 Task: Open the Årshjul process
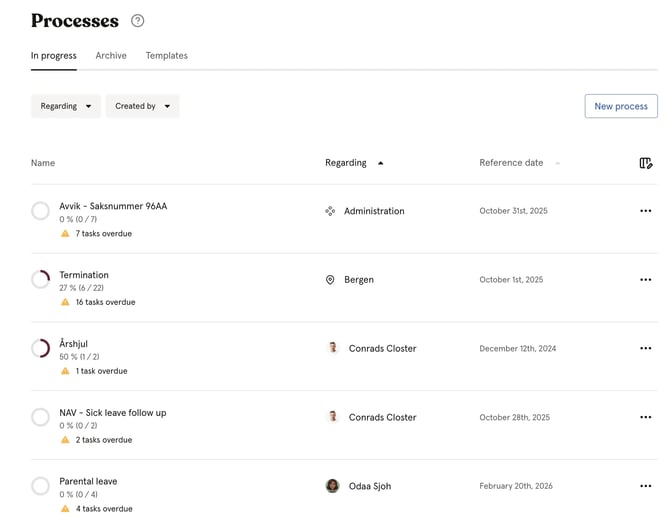[73, 343]
